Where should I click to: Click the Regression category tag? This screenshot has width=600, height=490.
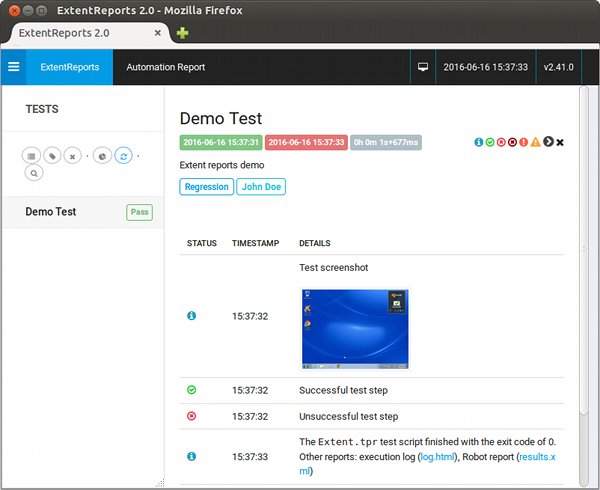(x=207, y=186)
